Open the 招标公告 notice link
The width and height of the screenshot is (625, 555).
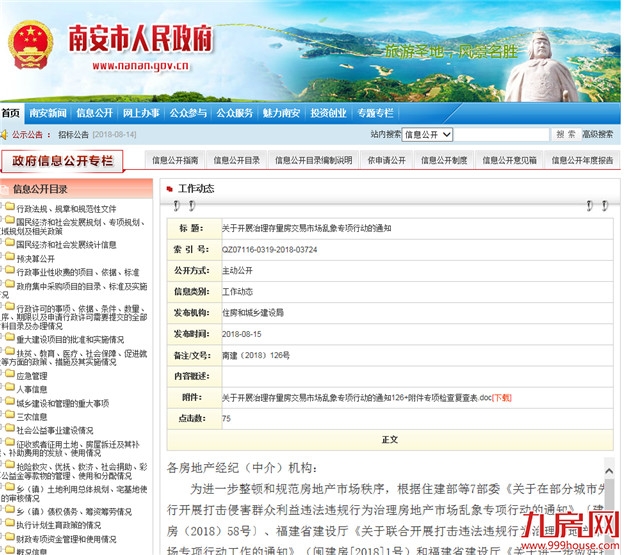tap(73, 135)
